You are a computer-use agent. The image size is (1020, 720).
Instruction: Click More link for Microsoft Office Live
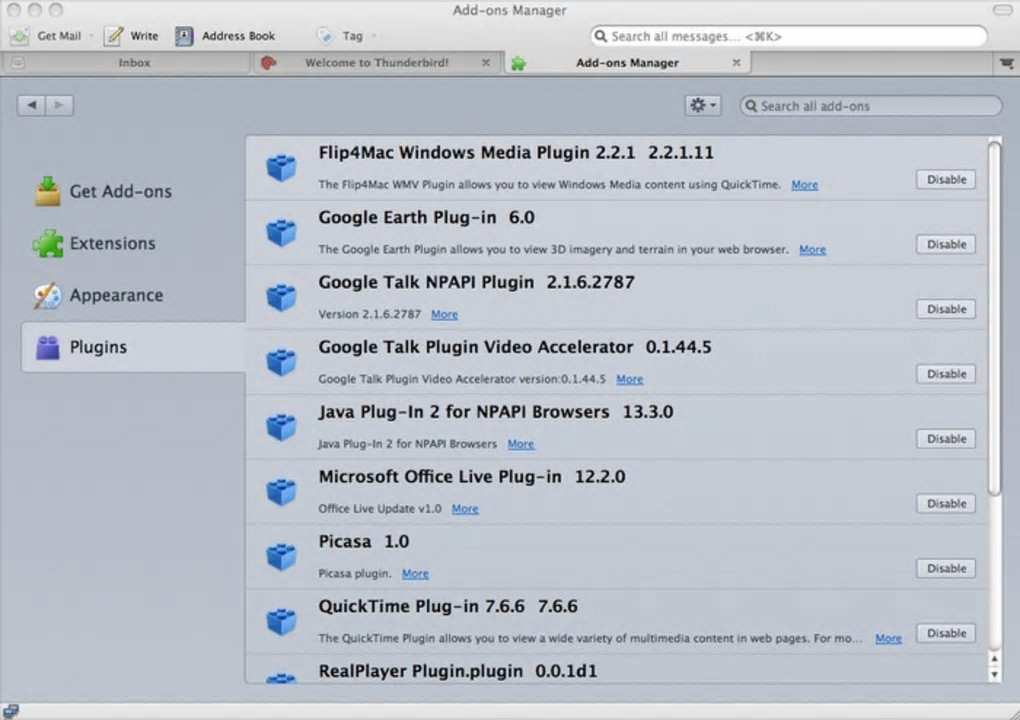click(x=464, y=509)
